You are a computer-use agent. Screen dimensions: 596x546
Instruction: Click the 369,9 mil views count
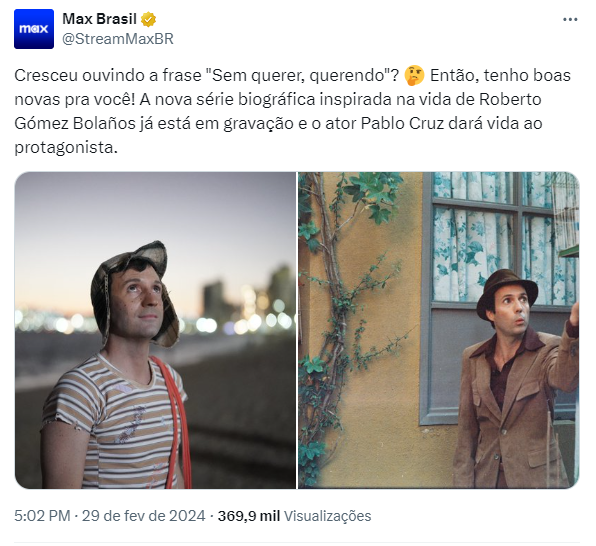[249, 516]
